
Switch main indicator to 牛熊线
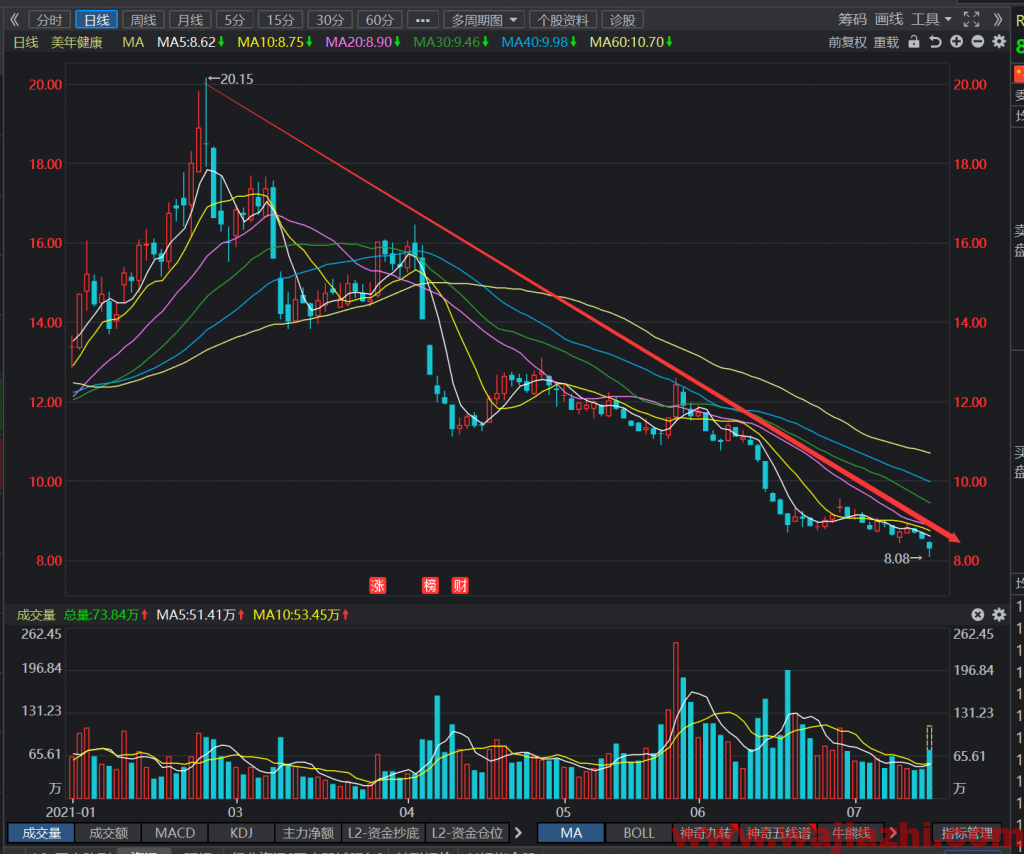(852, 833)
